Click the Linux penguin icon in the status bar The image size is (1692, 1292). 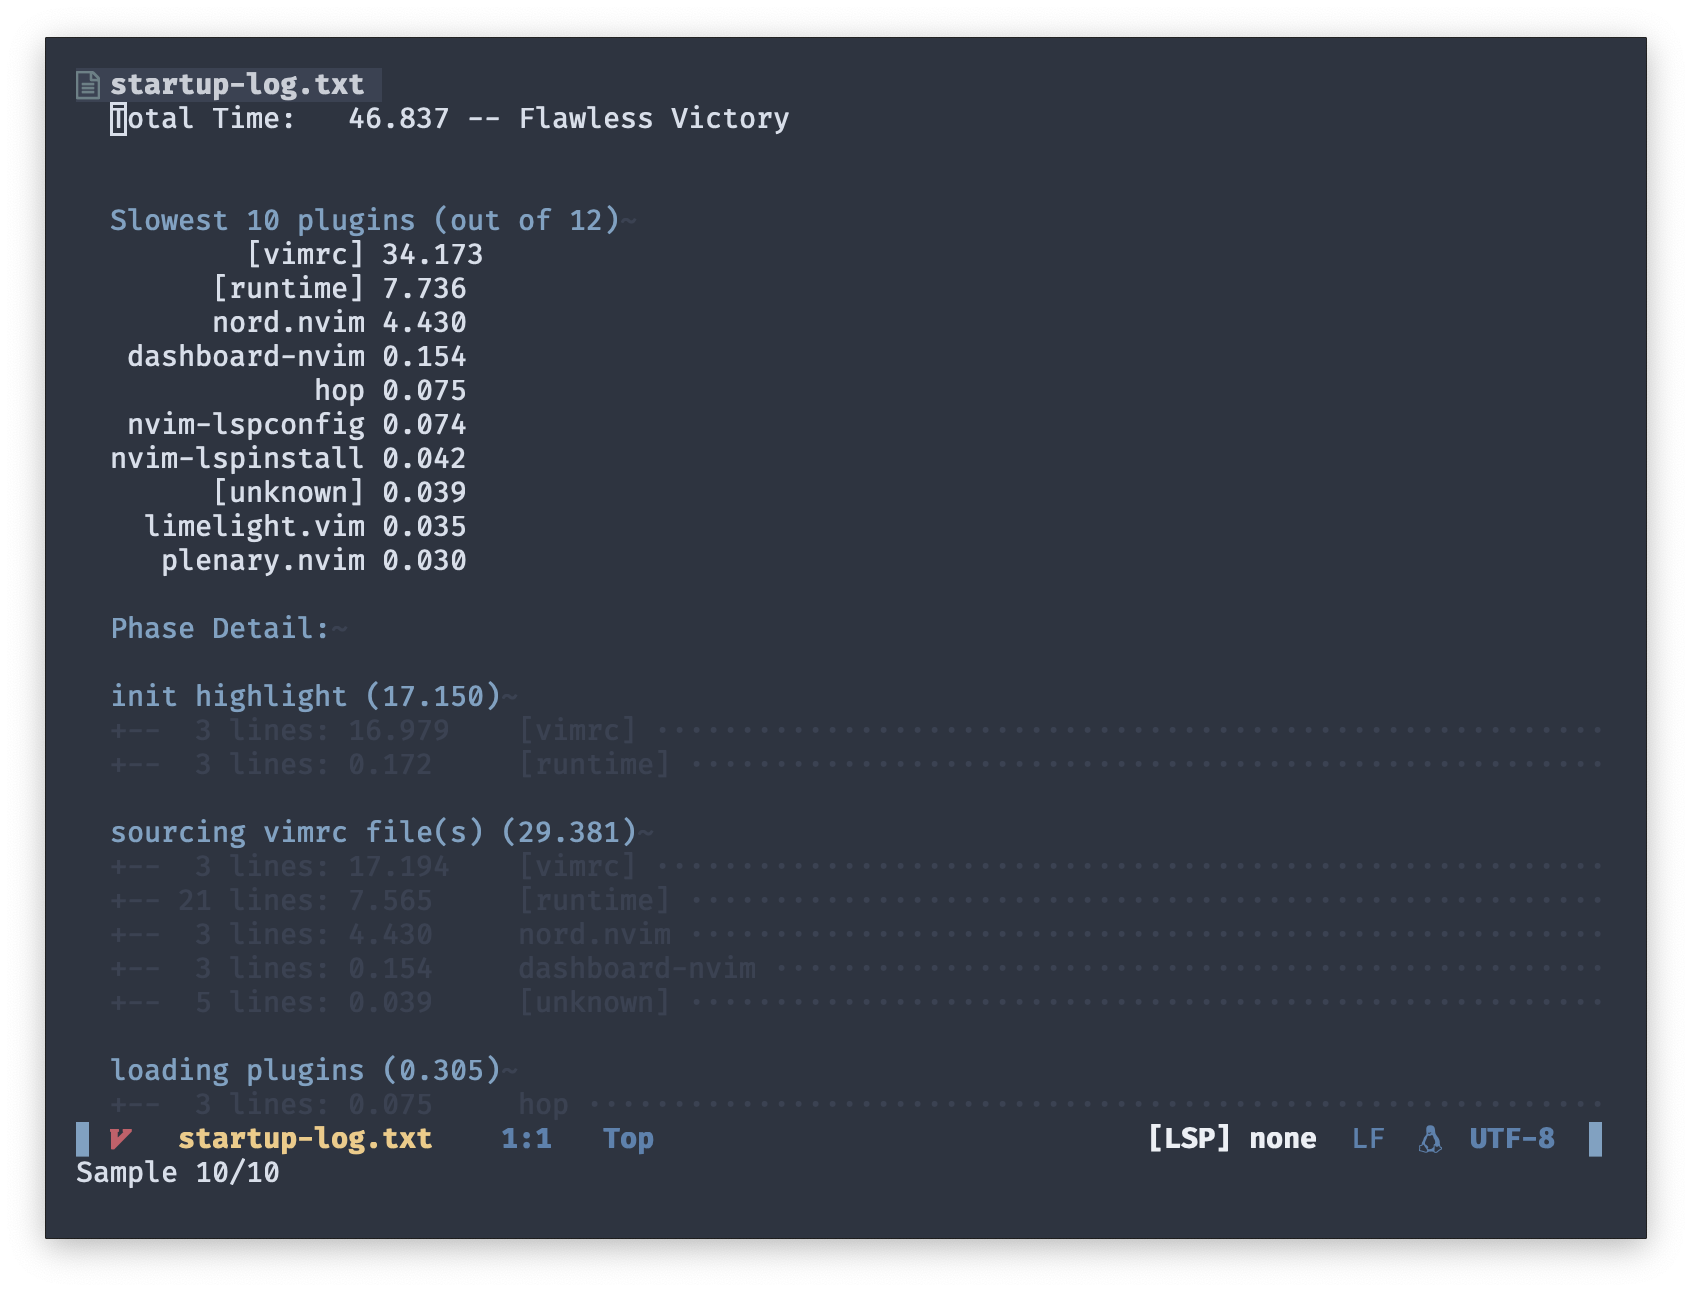pos(1431,1138)
